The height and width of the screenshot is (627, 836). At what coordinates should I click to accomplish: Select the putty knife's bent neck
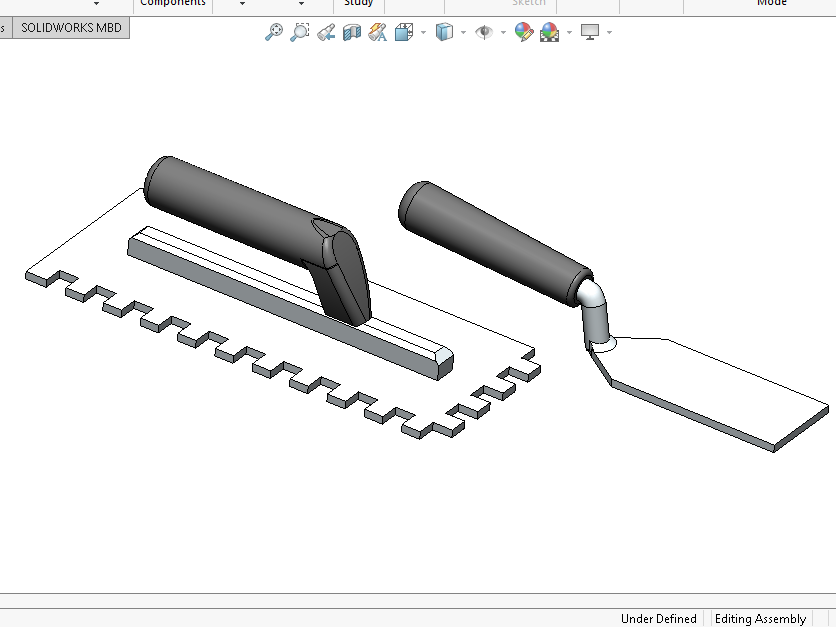(594, 315)
